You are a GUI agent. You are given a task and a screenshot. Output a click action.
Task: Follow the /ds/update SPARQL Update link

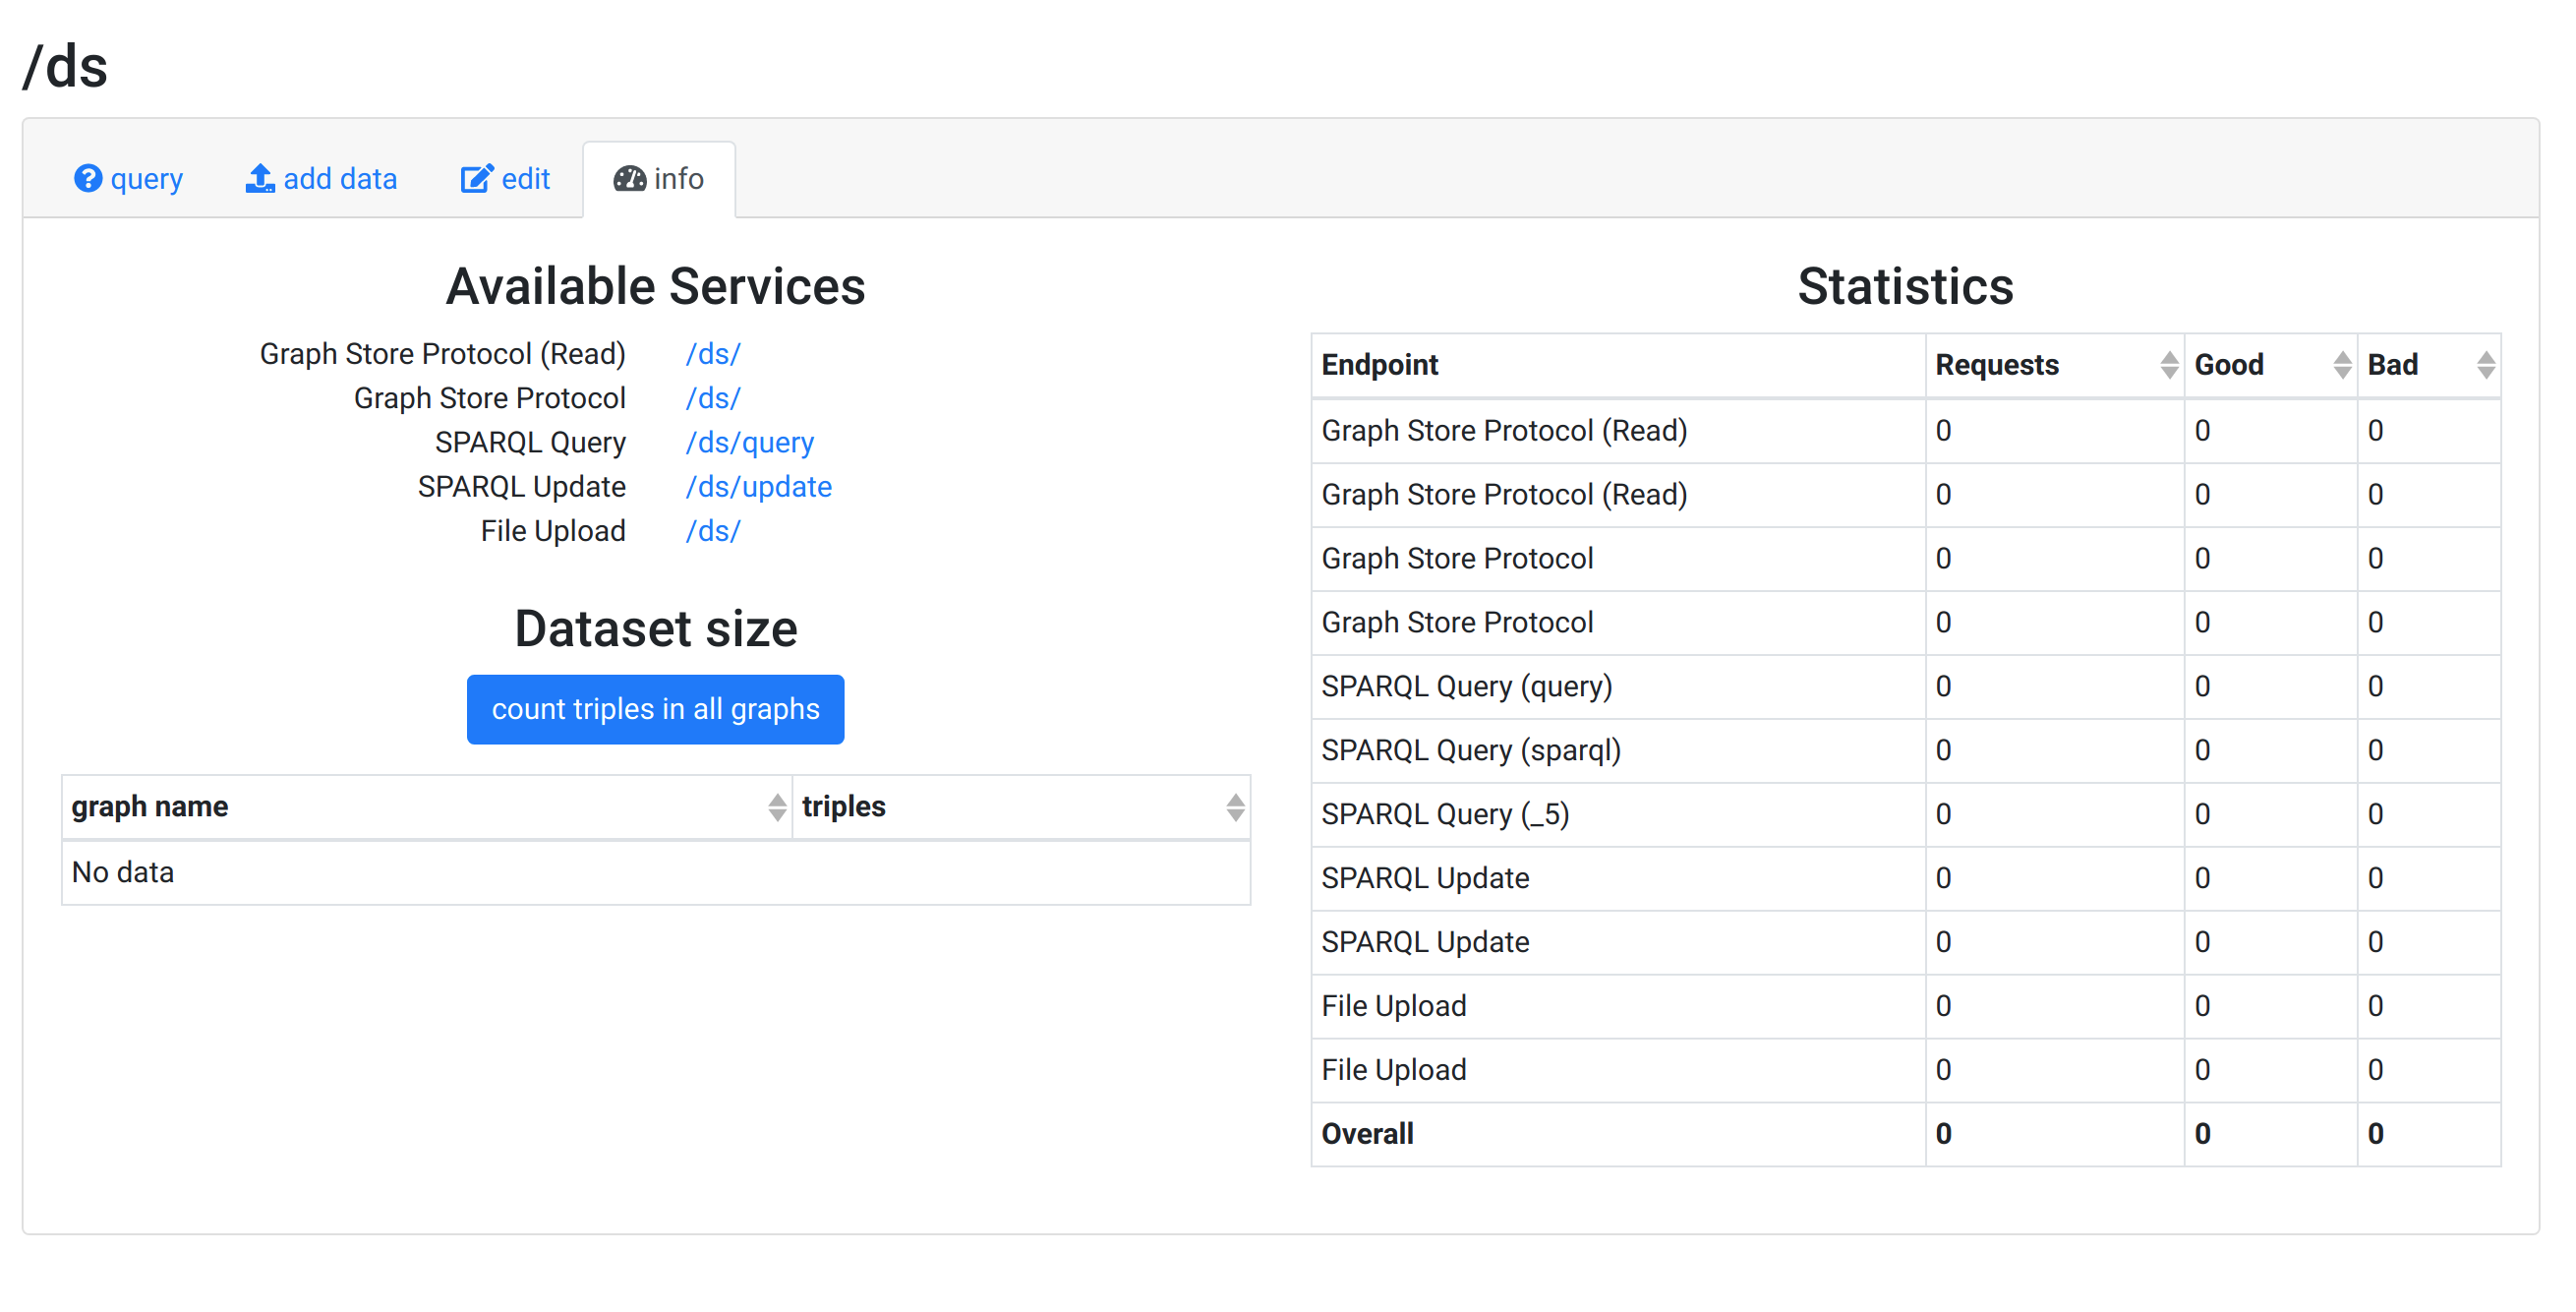[759, 487]
